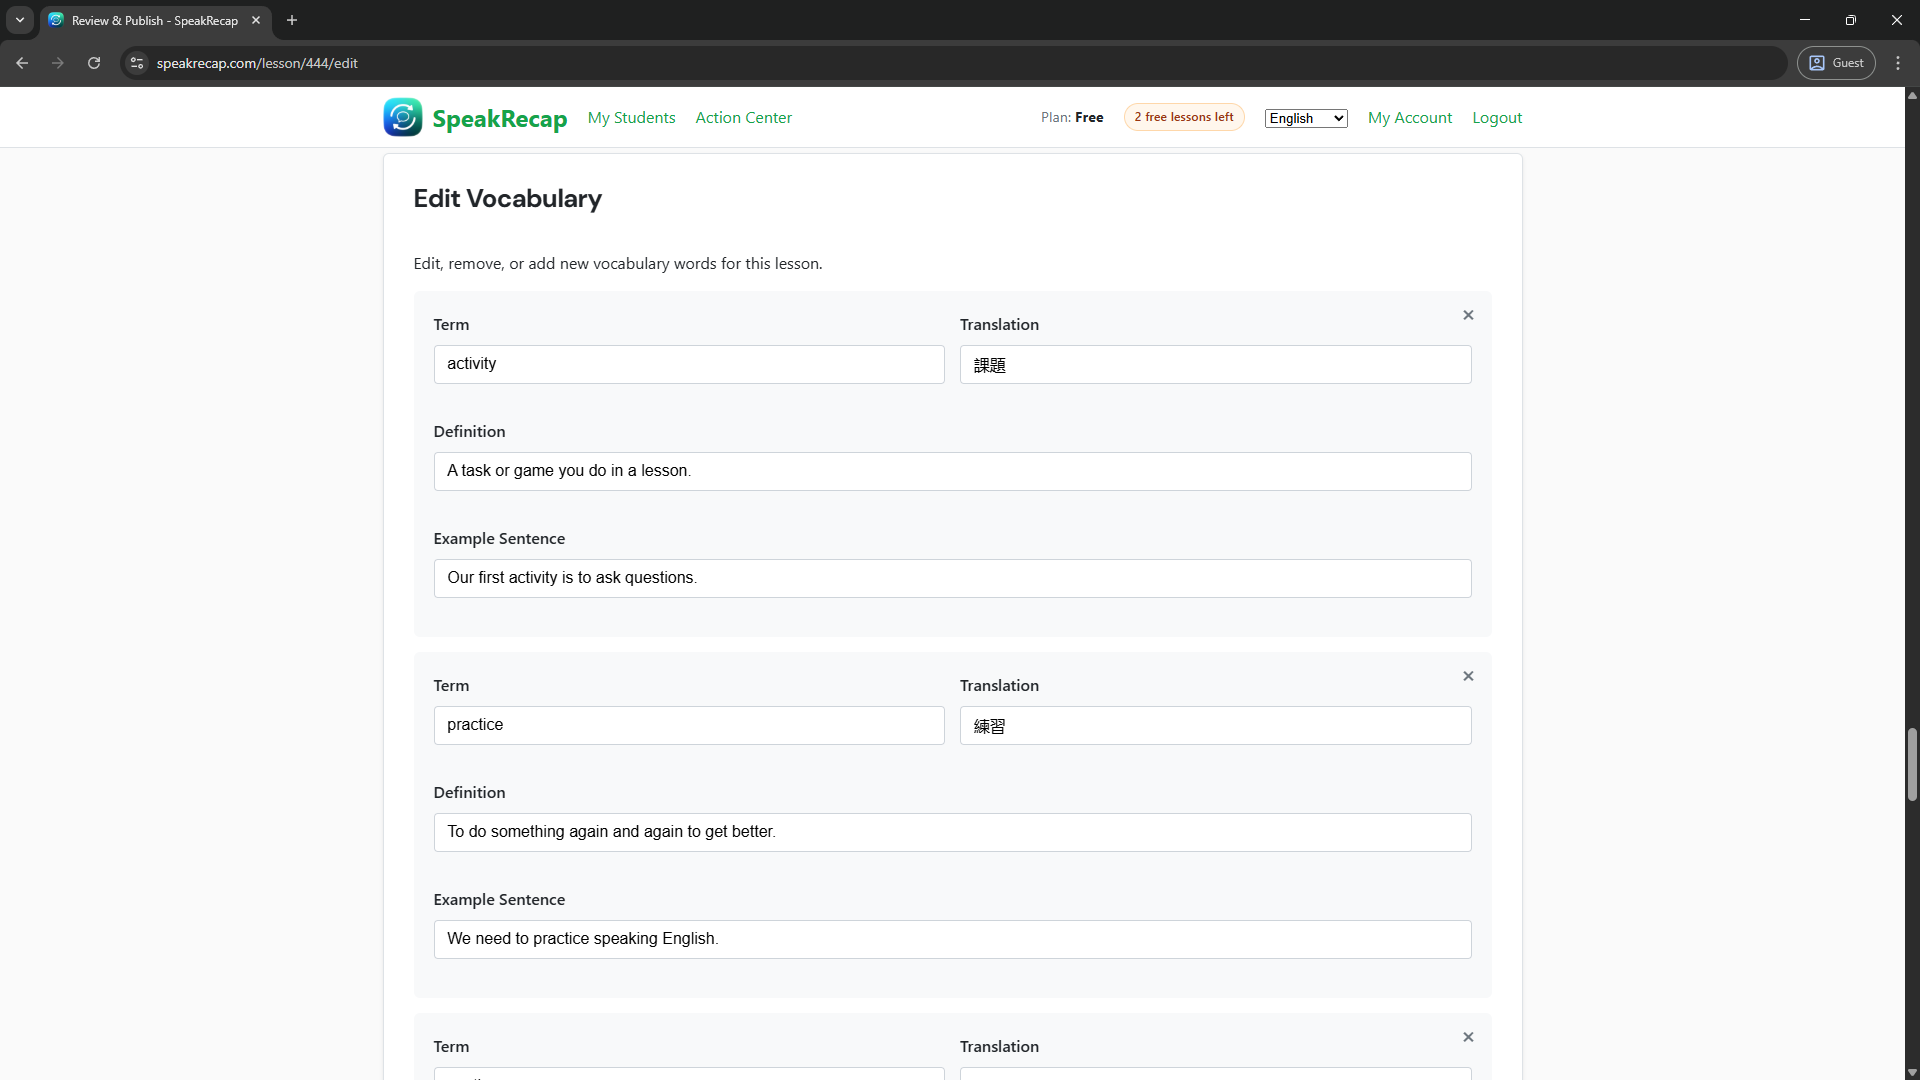Click the 'Plan: Free' text

pyautogui.click(x=1072, y=118)
